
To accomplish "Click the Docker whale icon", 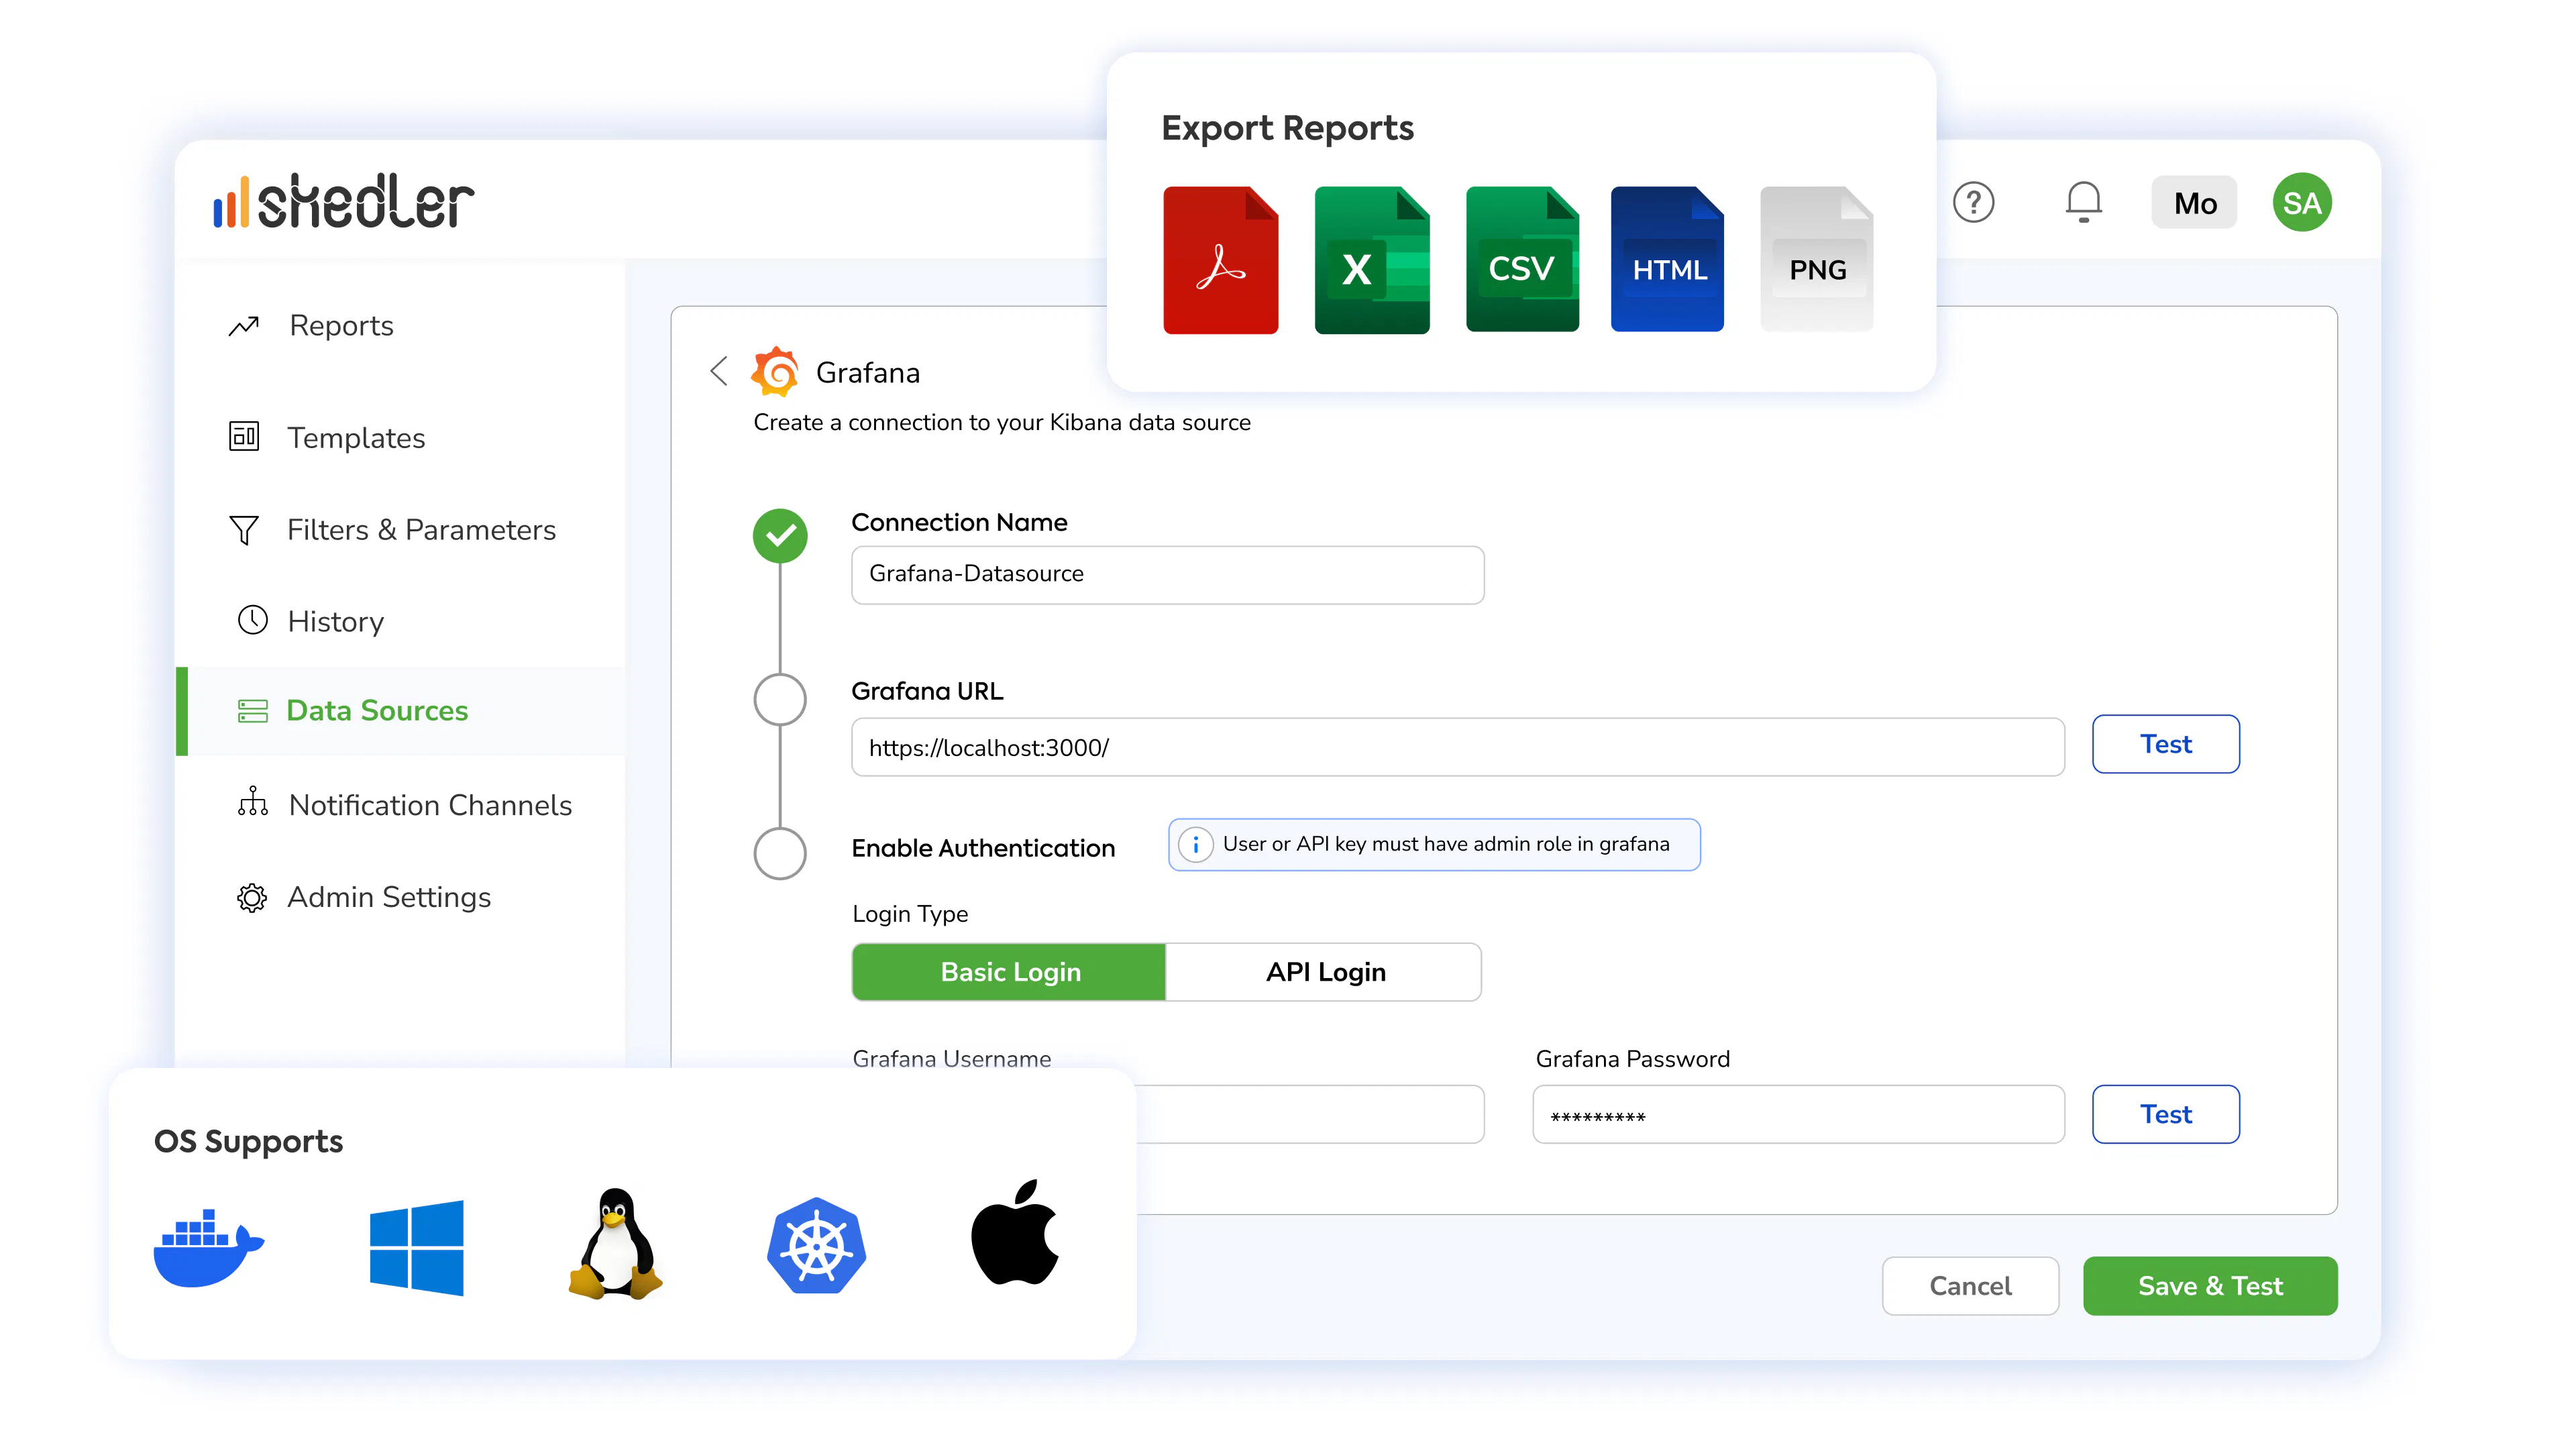I will (208, 1247).
